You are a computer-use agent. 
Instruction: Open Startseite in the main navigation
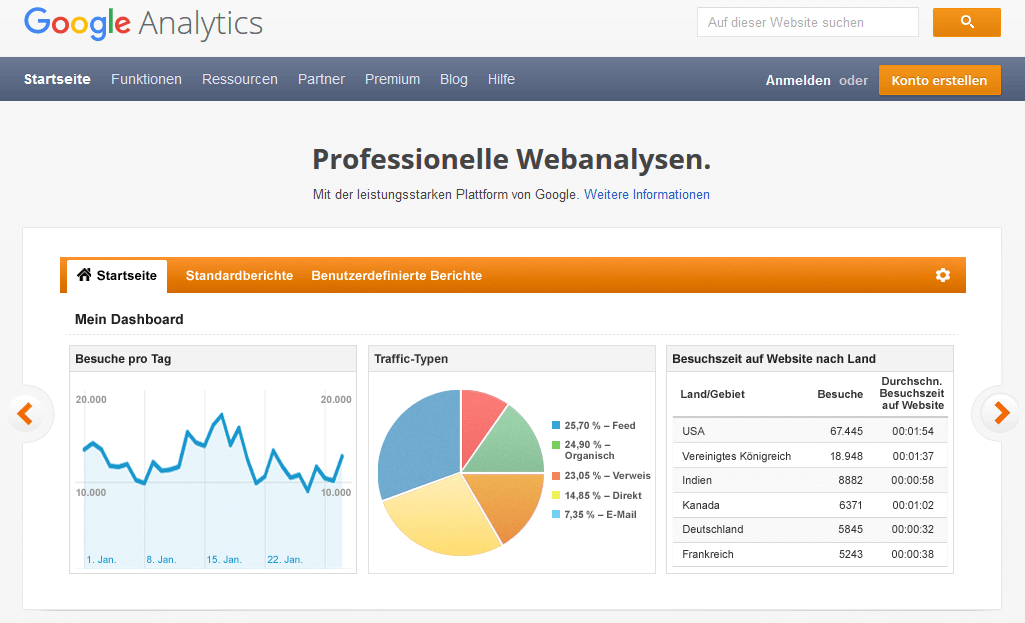pyautogui.click(x=58, y=79)
